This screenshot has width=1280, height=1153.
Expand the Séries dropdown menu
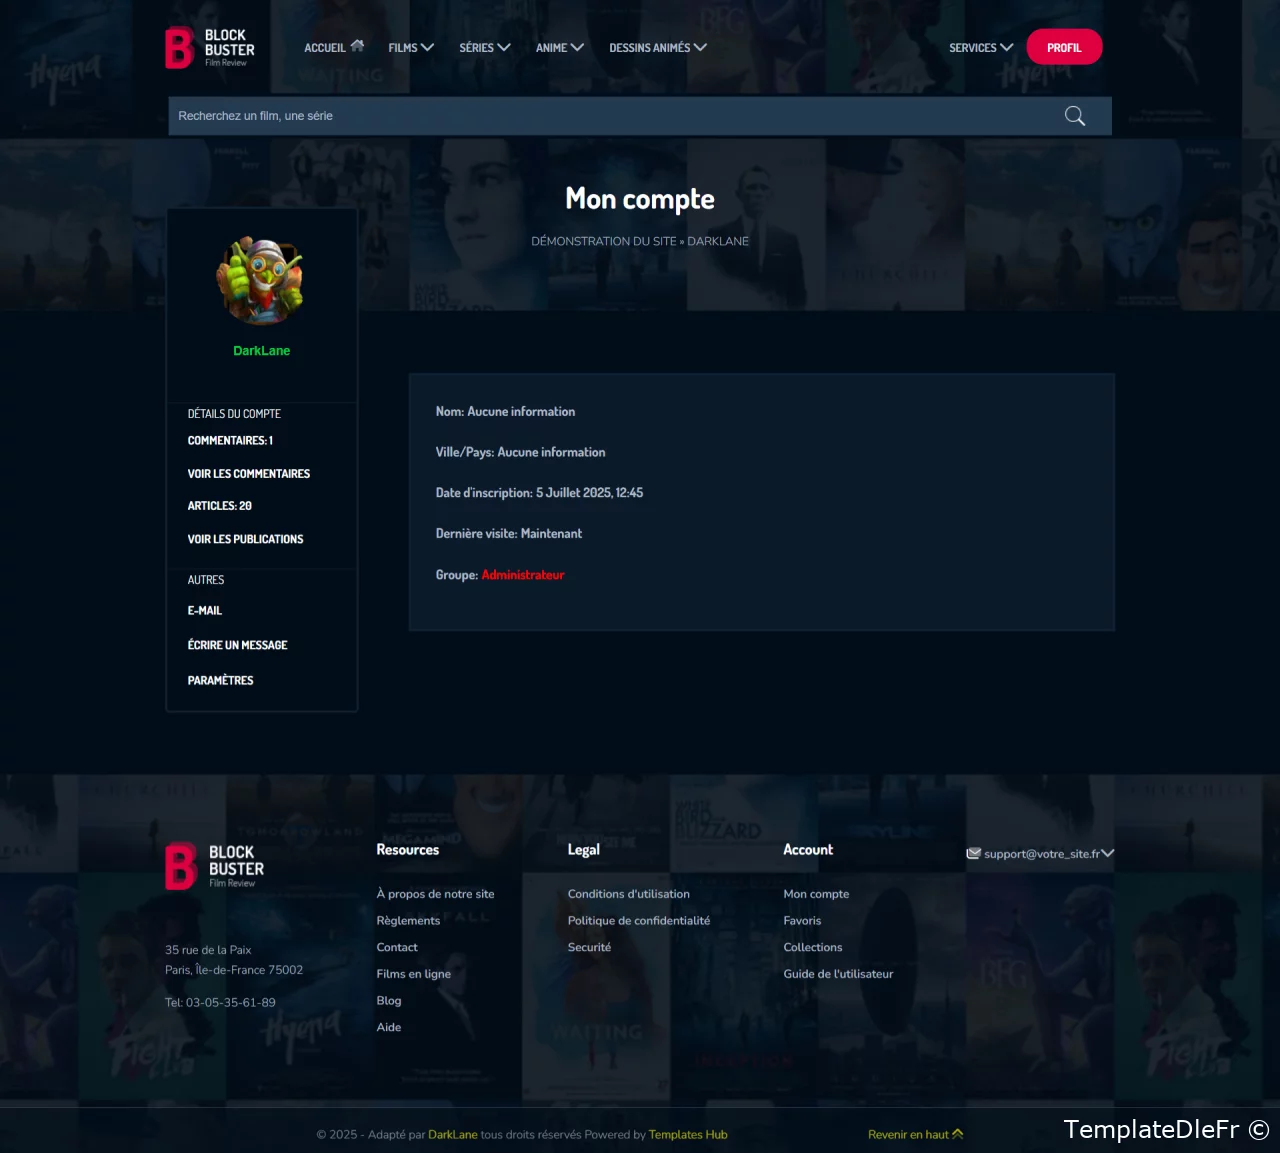pyautogui.click(x=484, y=47)
